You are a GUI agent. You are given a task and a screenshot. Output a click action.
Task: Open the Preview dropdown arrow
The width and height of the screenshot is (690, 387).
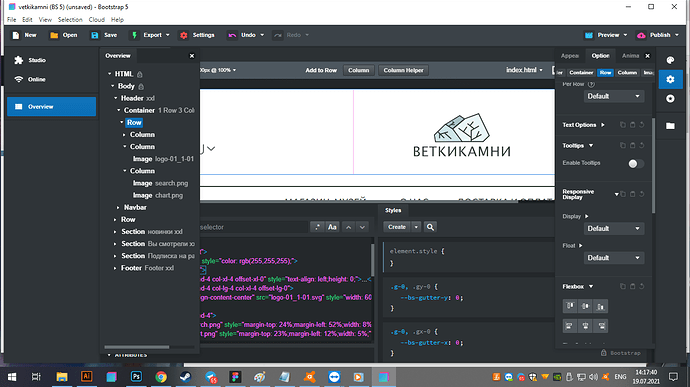click(625, 35)
